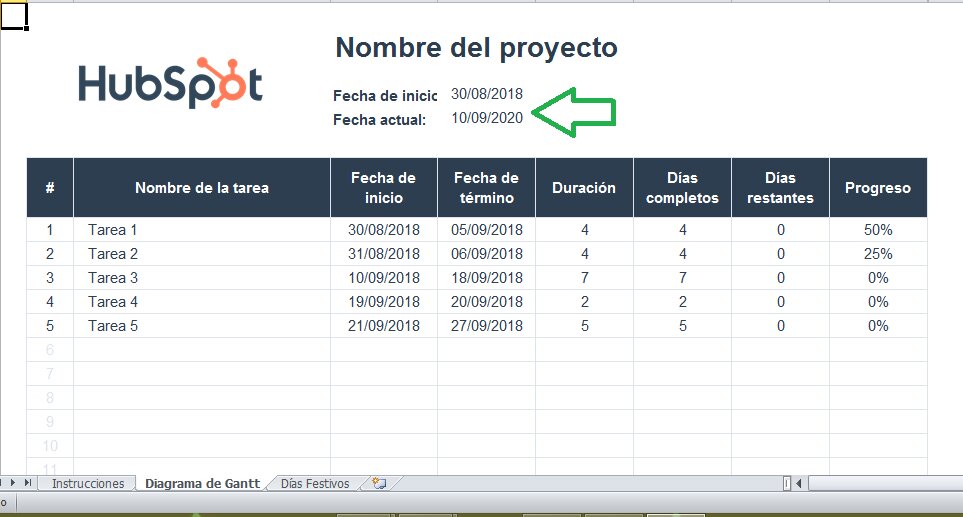Select the Tarea 3 name cell

(202, 278)
